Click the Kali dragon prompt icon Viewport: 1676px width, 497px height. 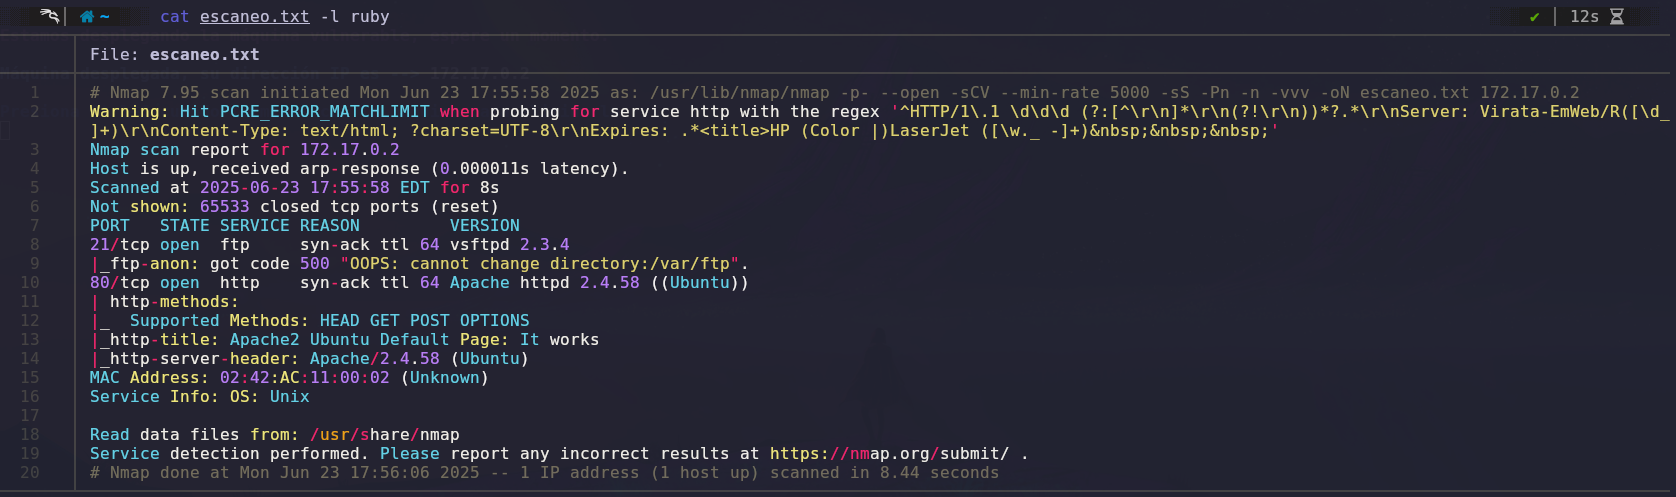[x=49, y=16]
